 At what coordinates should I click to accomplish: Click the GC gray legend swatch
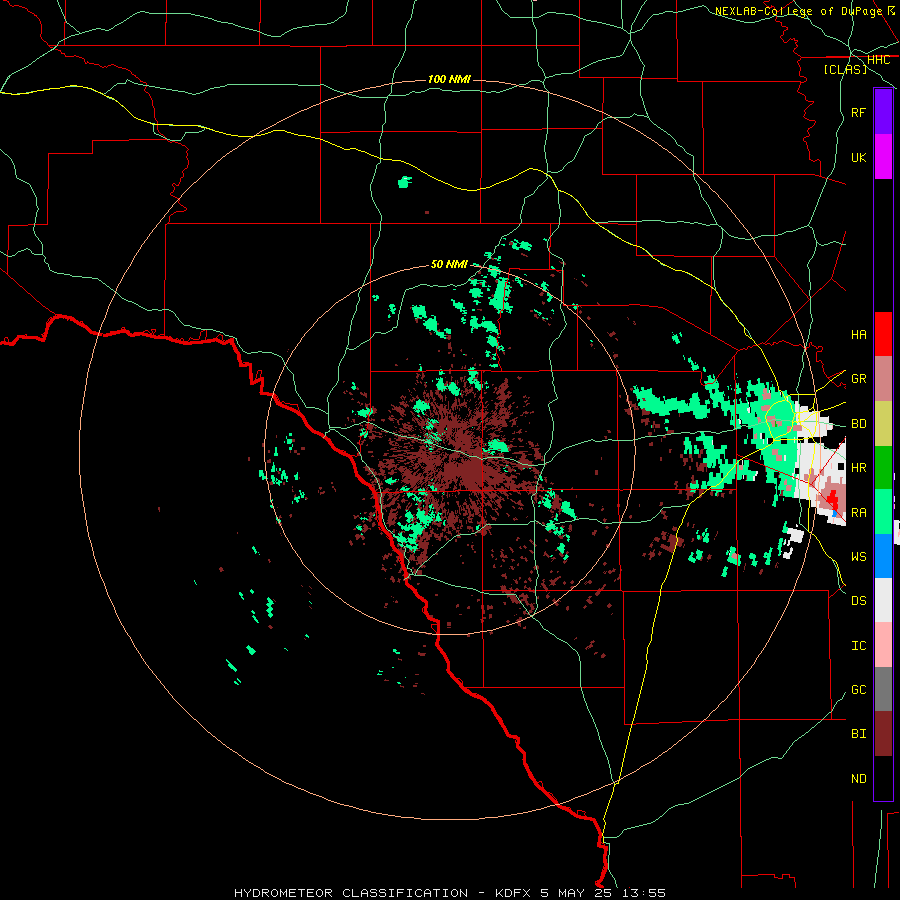click(883, 689)
